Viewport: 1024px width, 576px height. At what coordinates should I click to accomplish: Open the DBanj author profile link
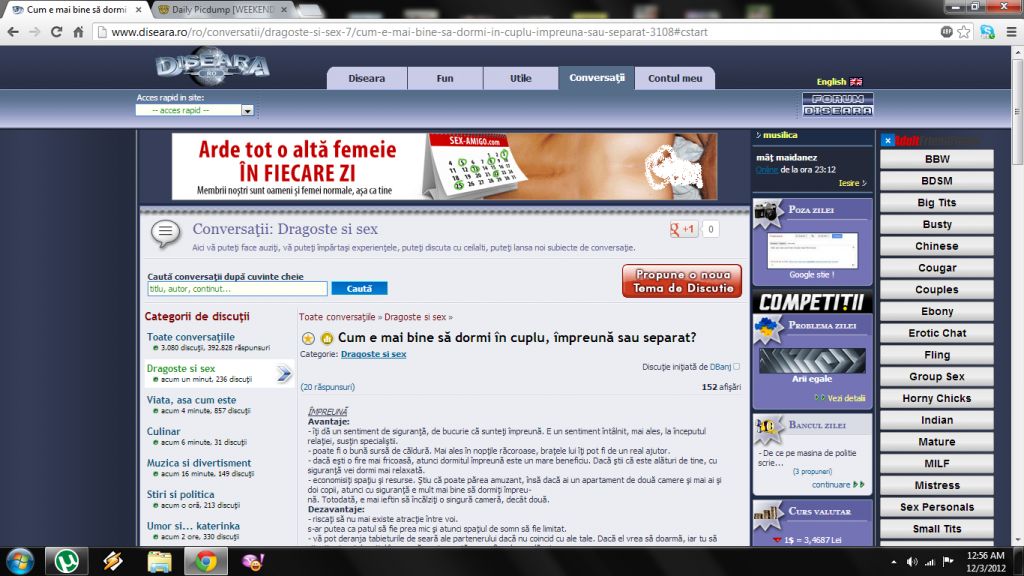(720, 367)
